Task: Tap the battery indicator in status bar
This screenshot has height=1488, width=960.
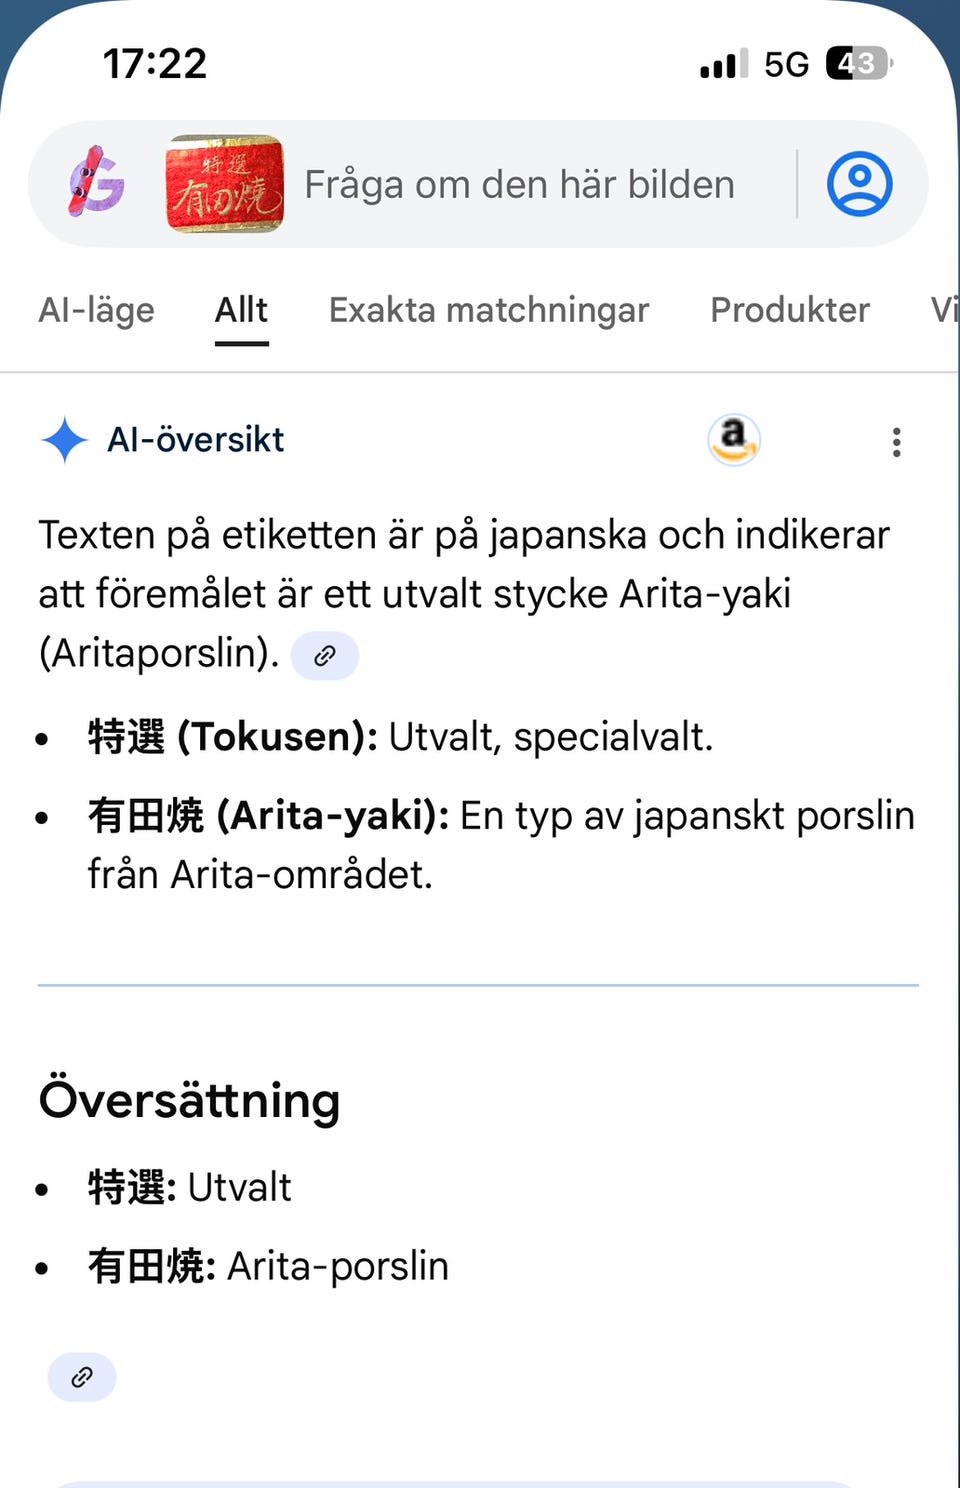Action: (x=857, y=64)
